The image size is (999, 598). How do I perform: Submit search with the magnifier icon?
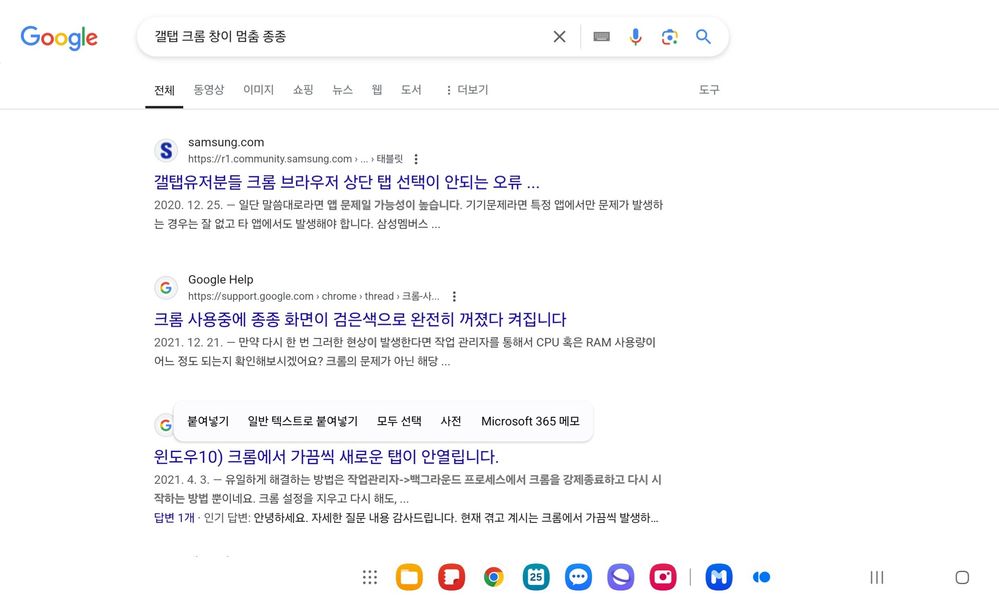703,37
